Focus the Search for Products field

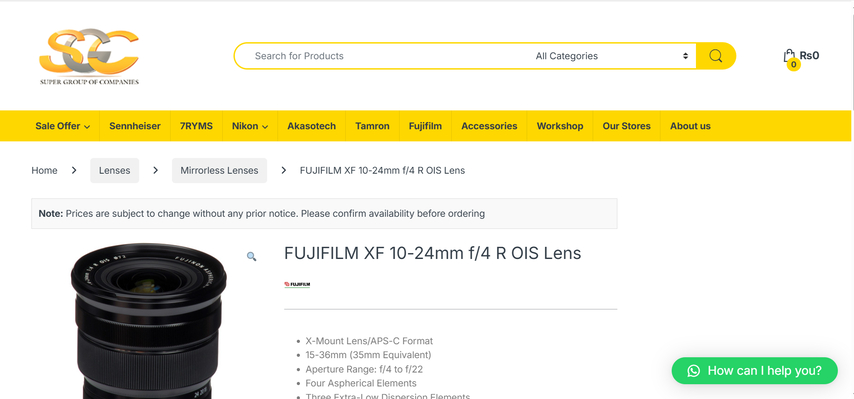[387, 56]
